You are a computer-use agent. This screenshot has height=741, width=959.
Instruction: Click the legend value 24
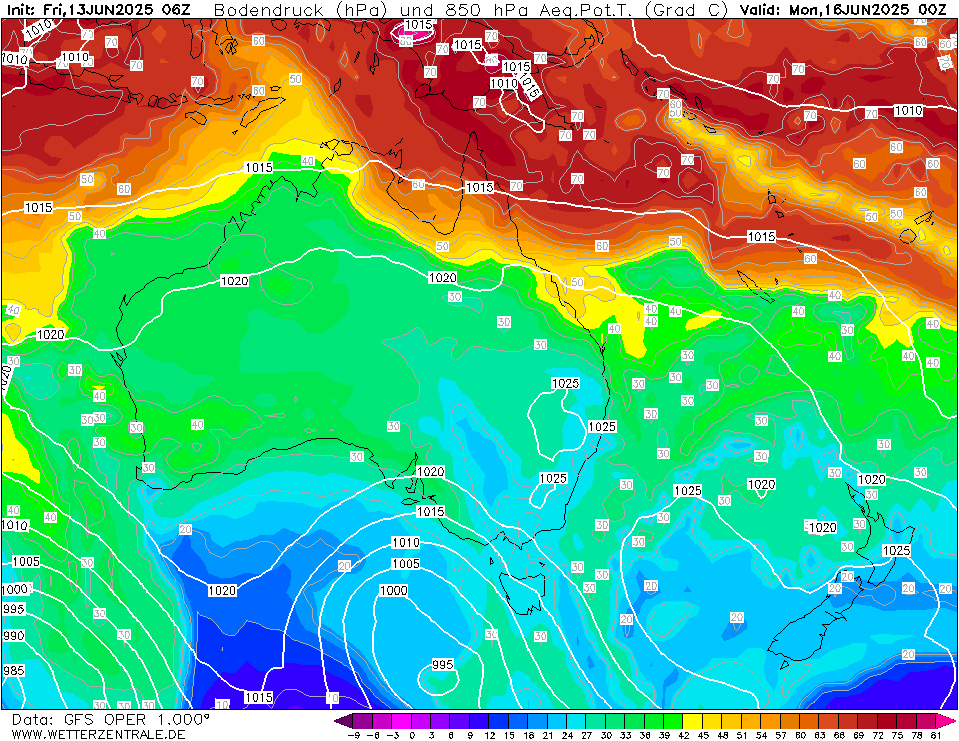(568, 735)
